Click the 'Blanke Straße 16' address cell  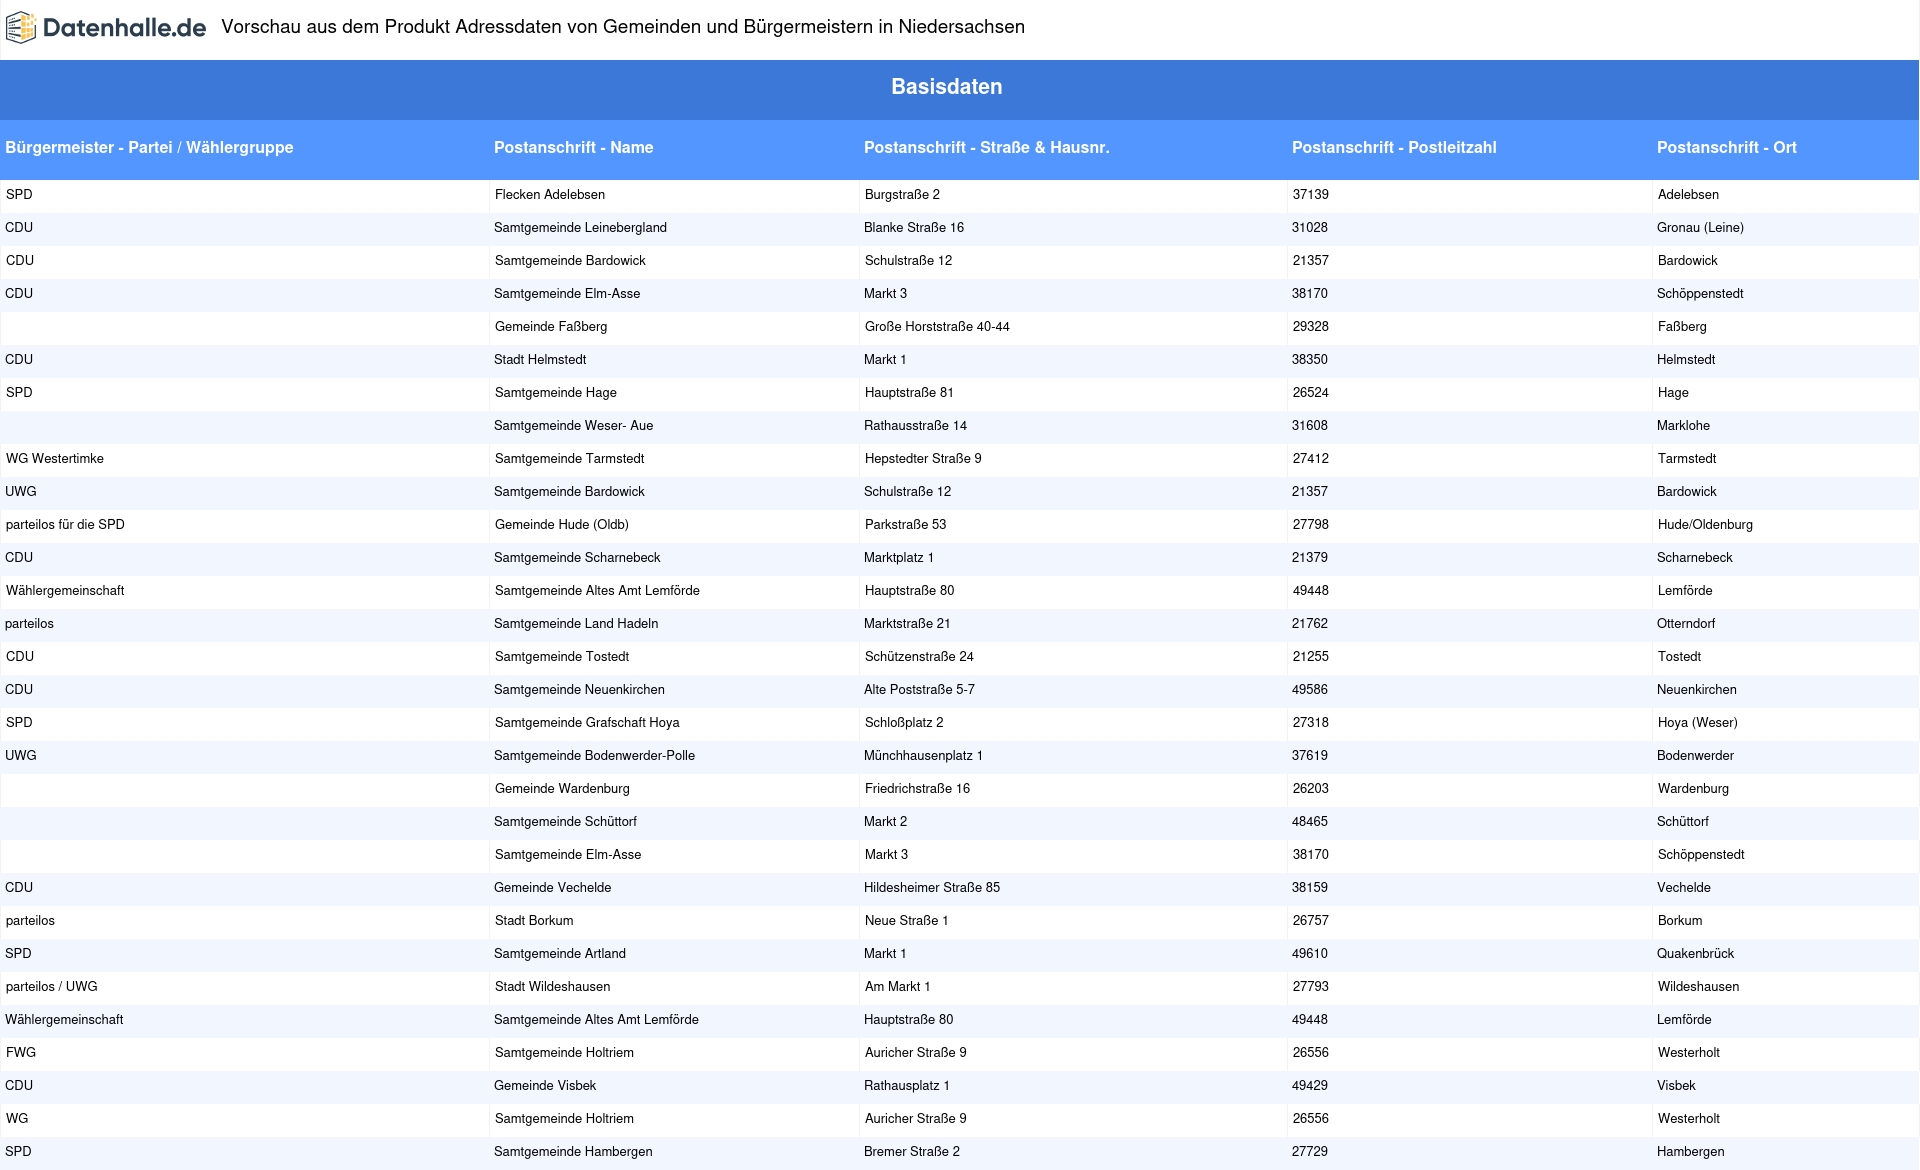1073,228
